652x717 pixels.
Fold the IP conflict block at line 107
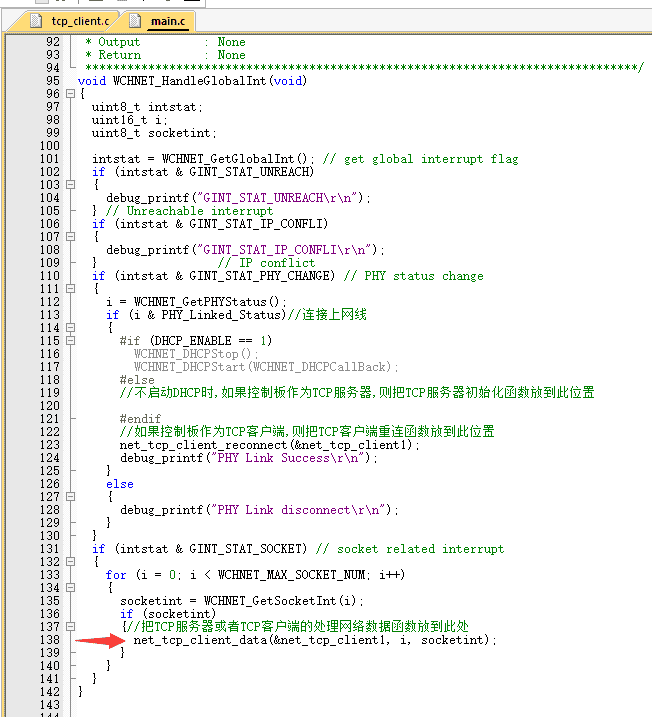pyautogui.click(x=70, y=237)
